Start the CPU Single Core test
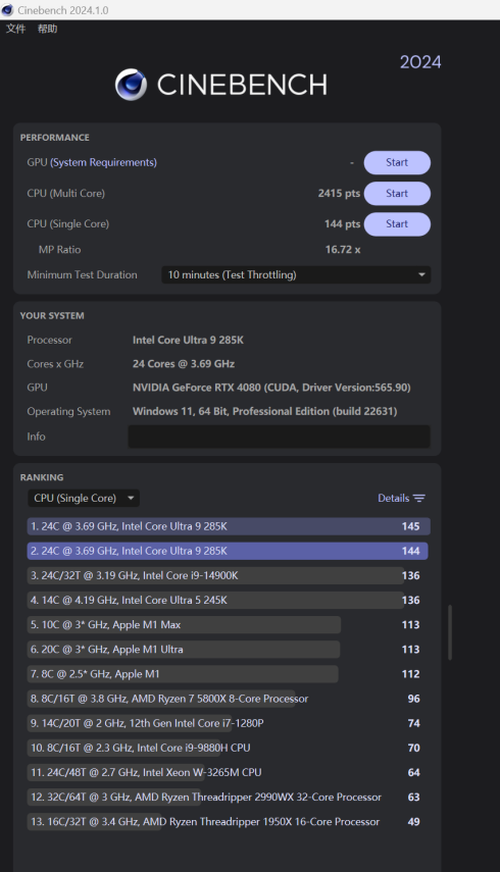This screenshot has height=872, width=500. tap(397, 224)
